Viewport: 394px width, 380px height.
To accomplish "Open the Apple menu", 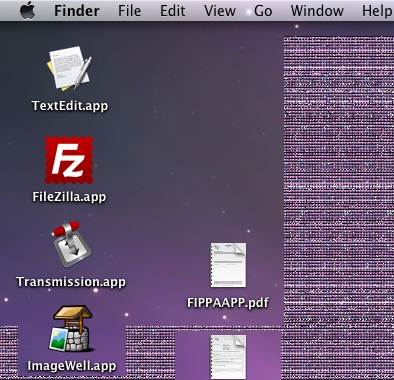I will pyautogui.click(x=27, y=10).
